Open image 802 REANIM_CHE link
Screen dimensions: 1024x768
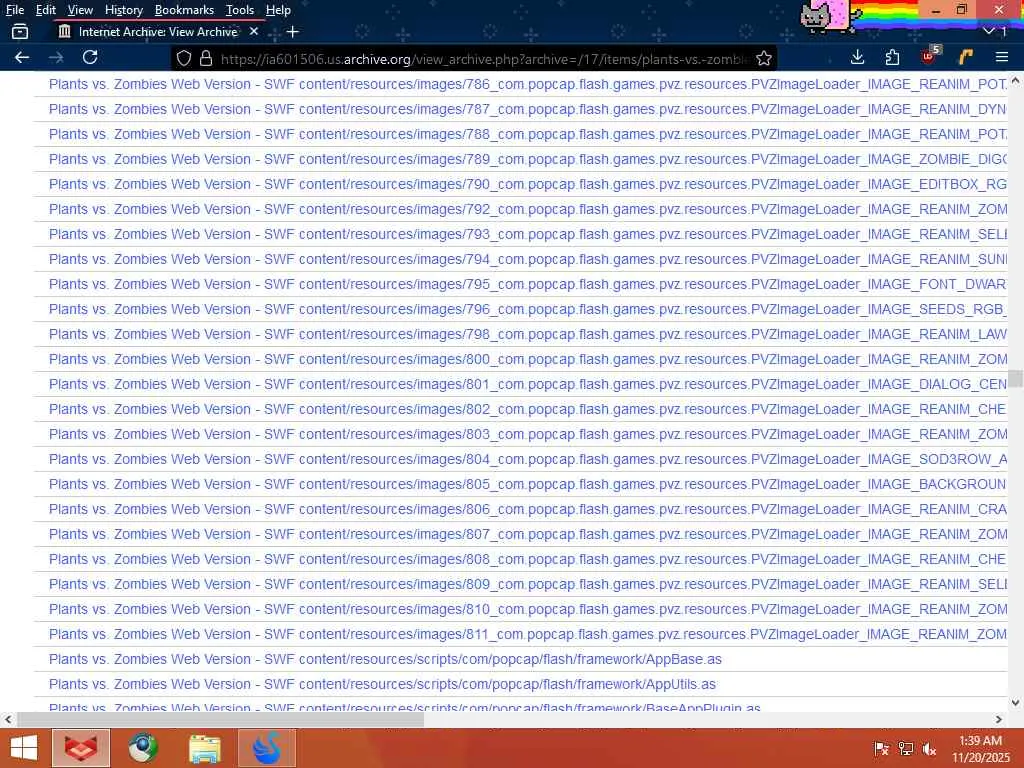(x=528, y=409)
